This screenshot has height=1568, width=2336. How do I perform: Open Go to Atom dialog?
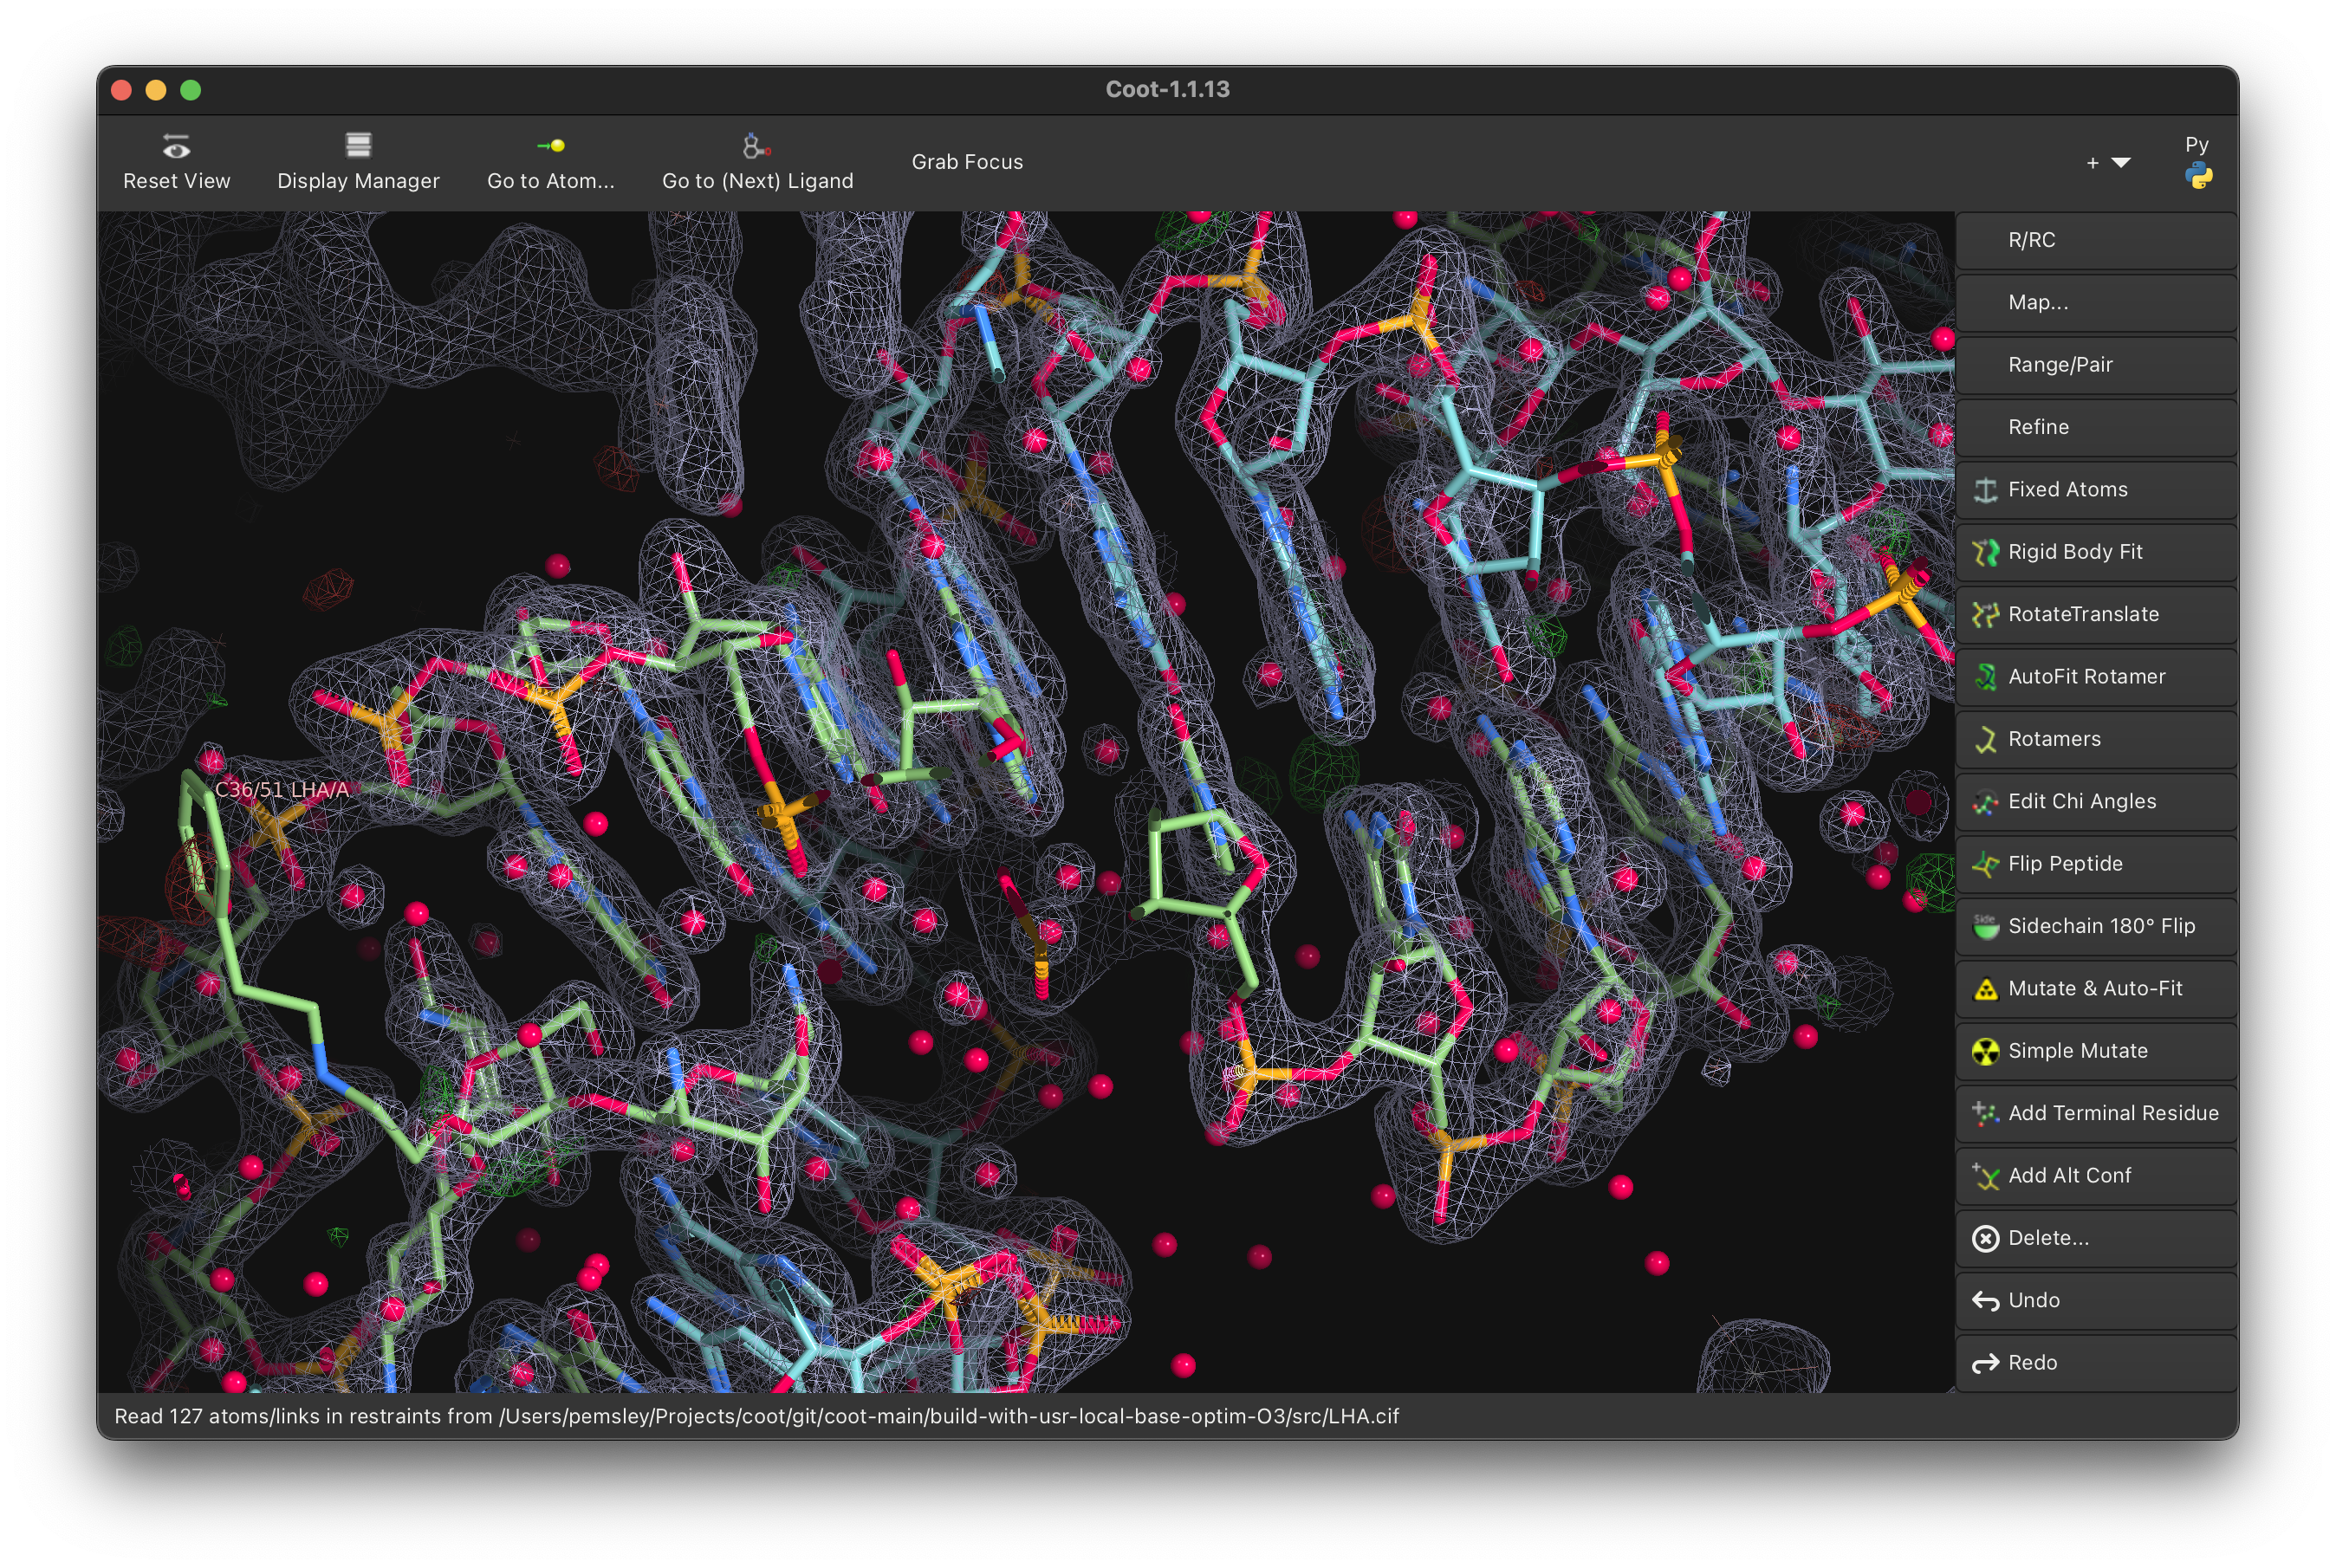click(x=550, y=162)
